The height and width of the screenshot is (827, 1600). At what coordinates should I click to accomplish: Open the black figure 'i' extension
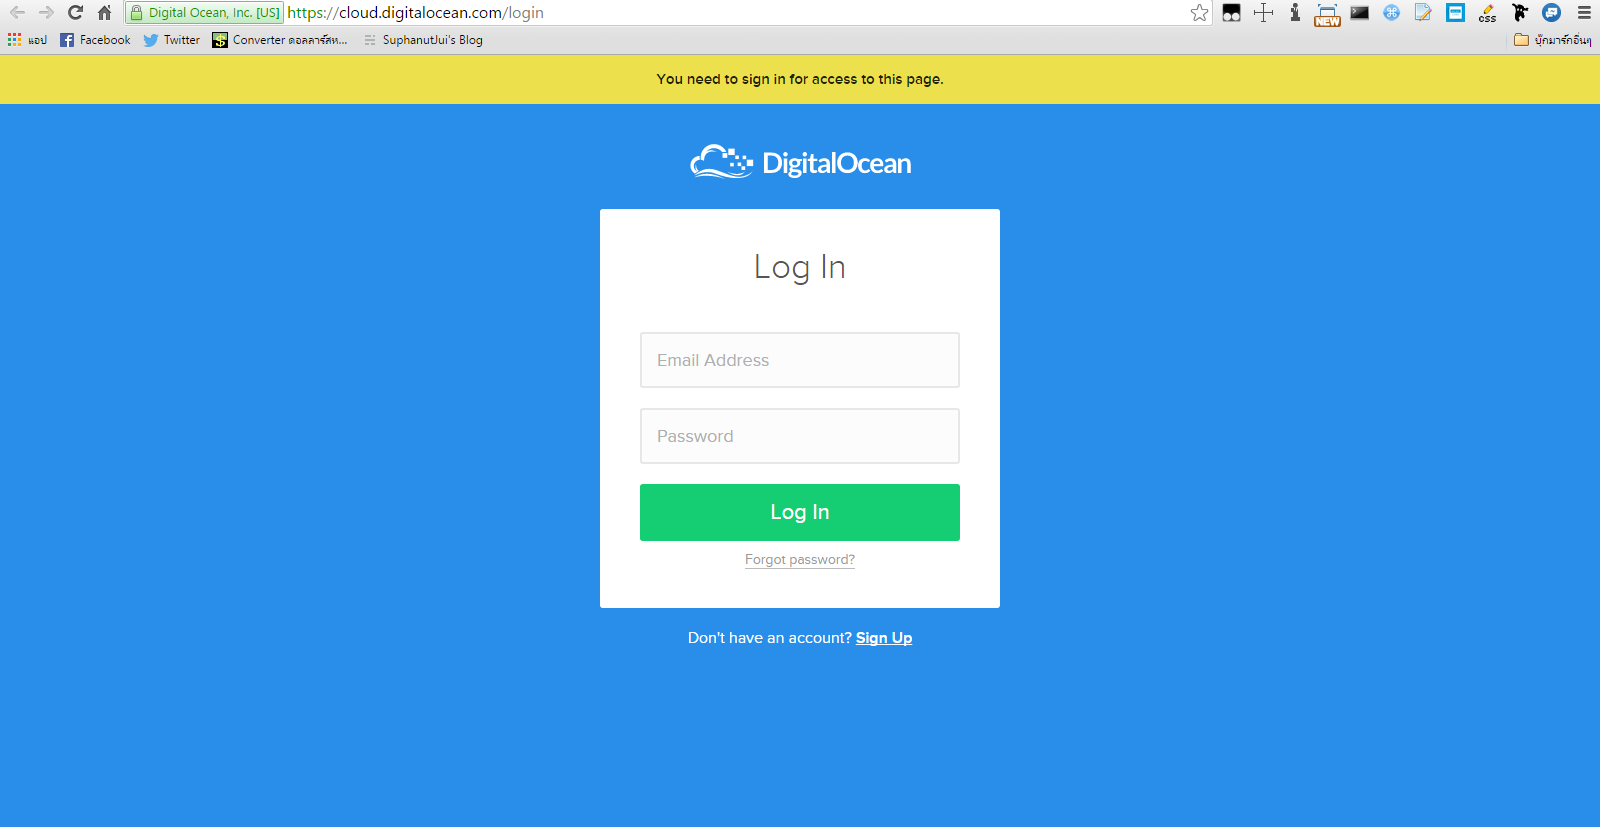1295,13
